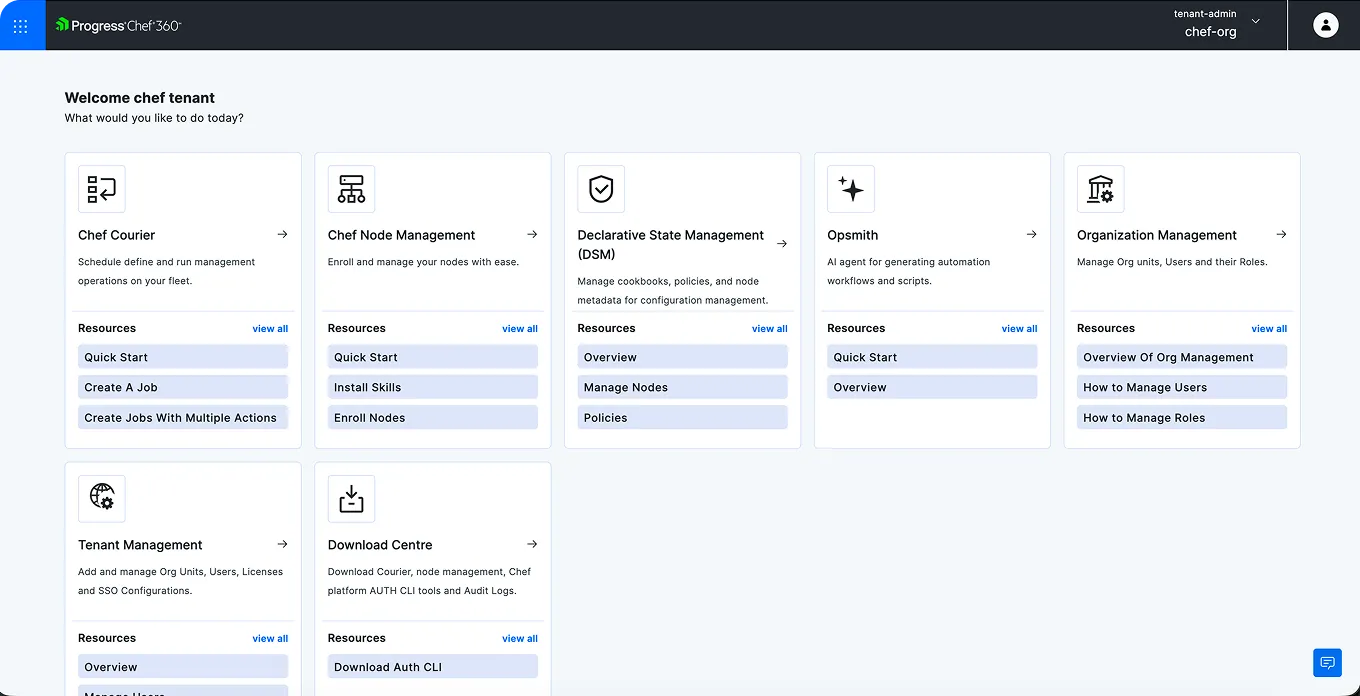
Task: Click the Organization Management building icon
Action: pyautogui.click(x=1101, y=189)
